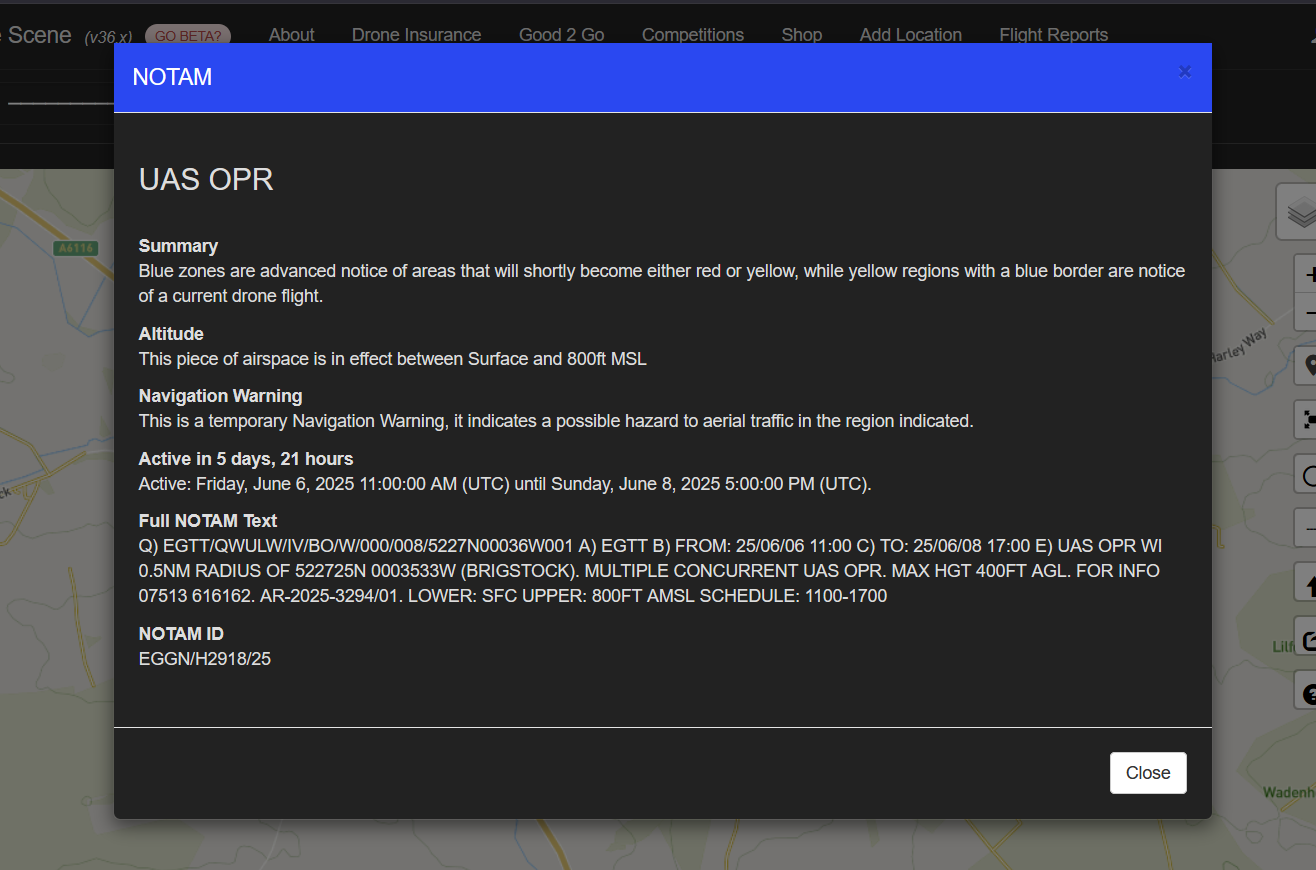This screenshot has width=1316, height=870.
Task: Navigate to the Competitions page
Action: pos(693,35)
